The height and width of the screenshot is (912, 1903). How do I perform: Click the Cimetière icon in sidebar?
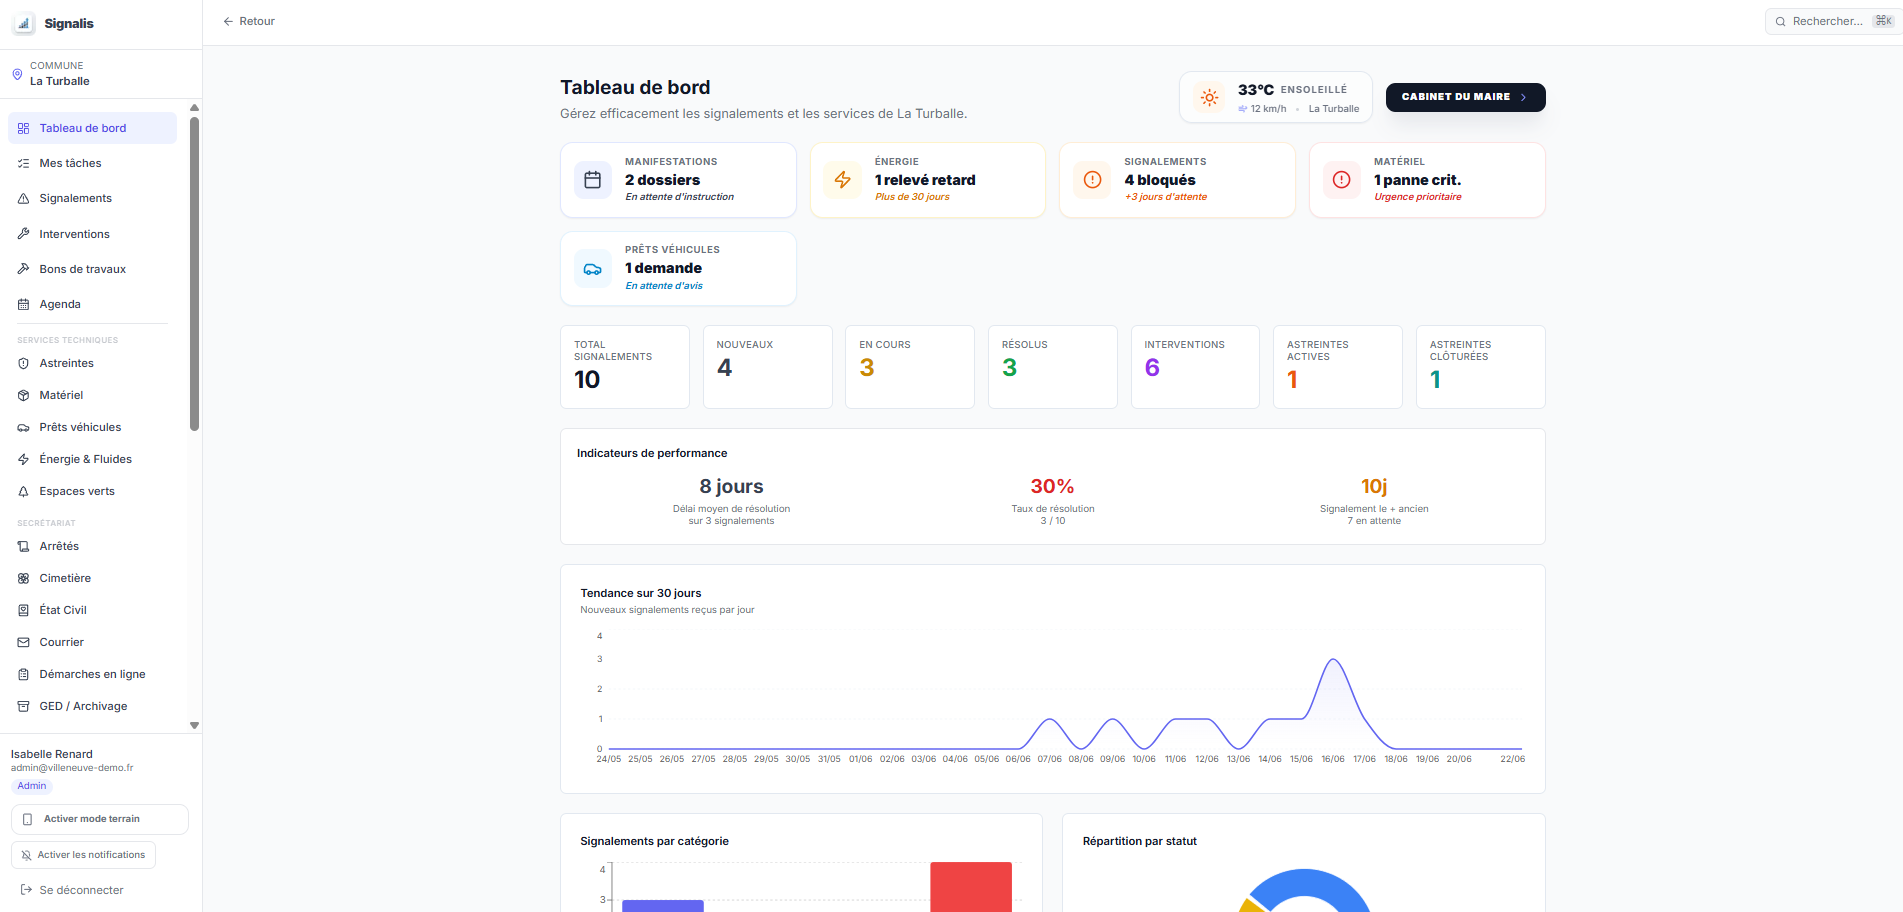pyautogui.click(x=23, y=578)
